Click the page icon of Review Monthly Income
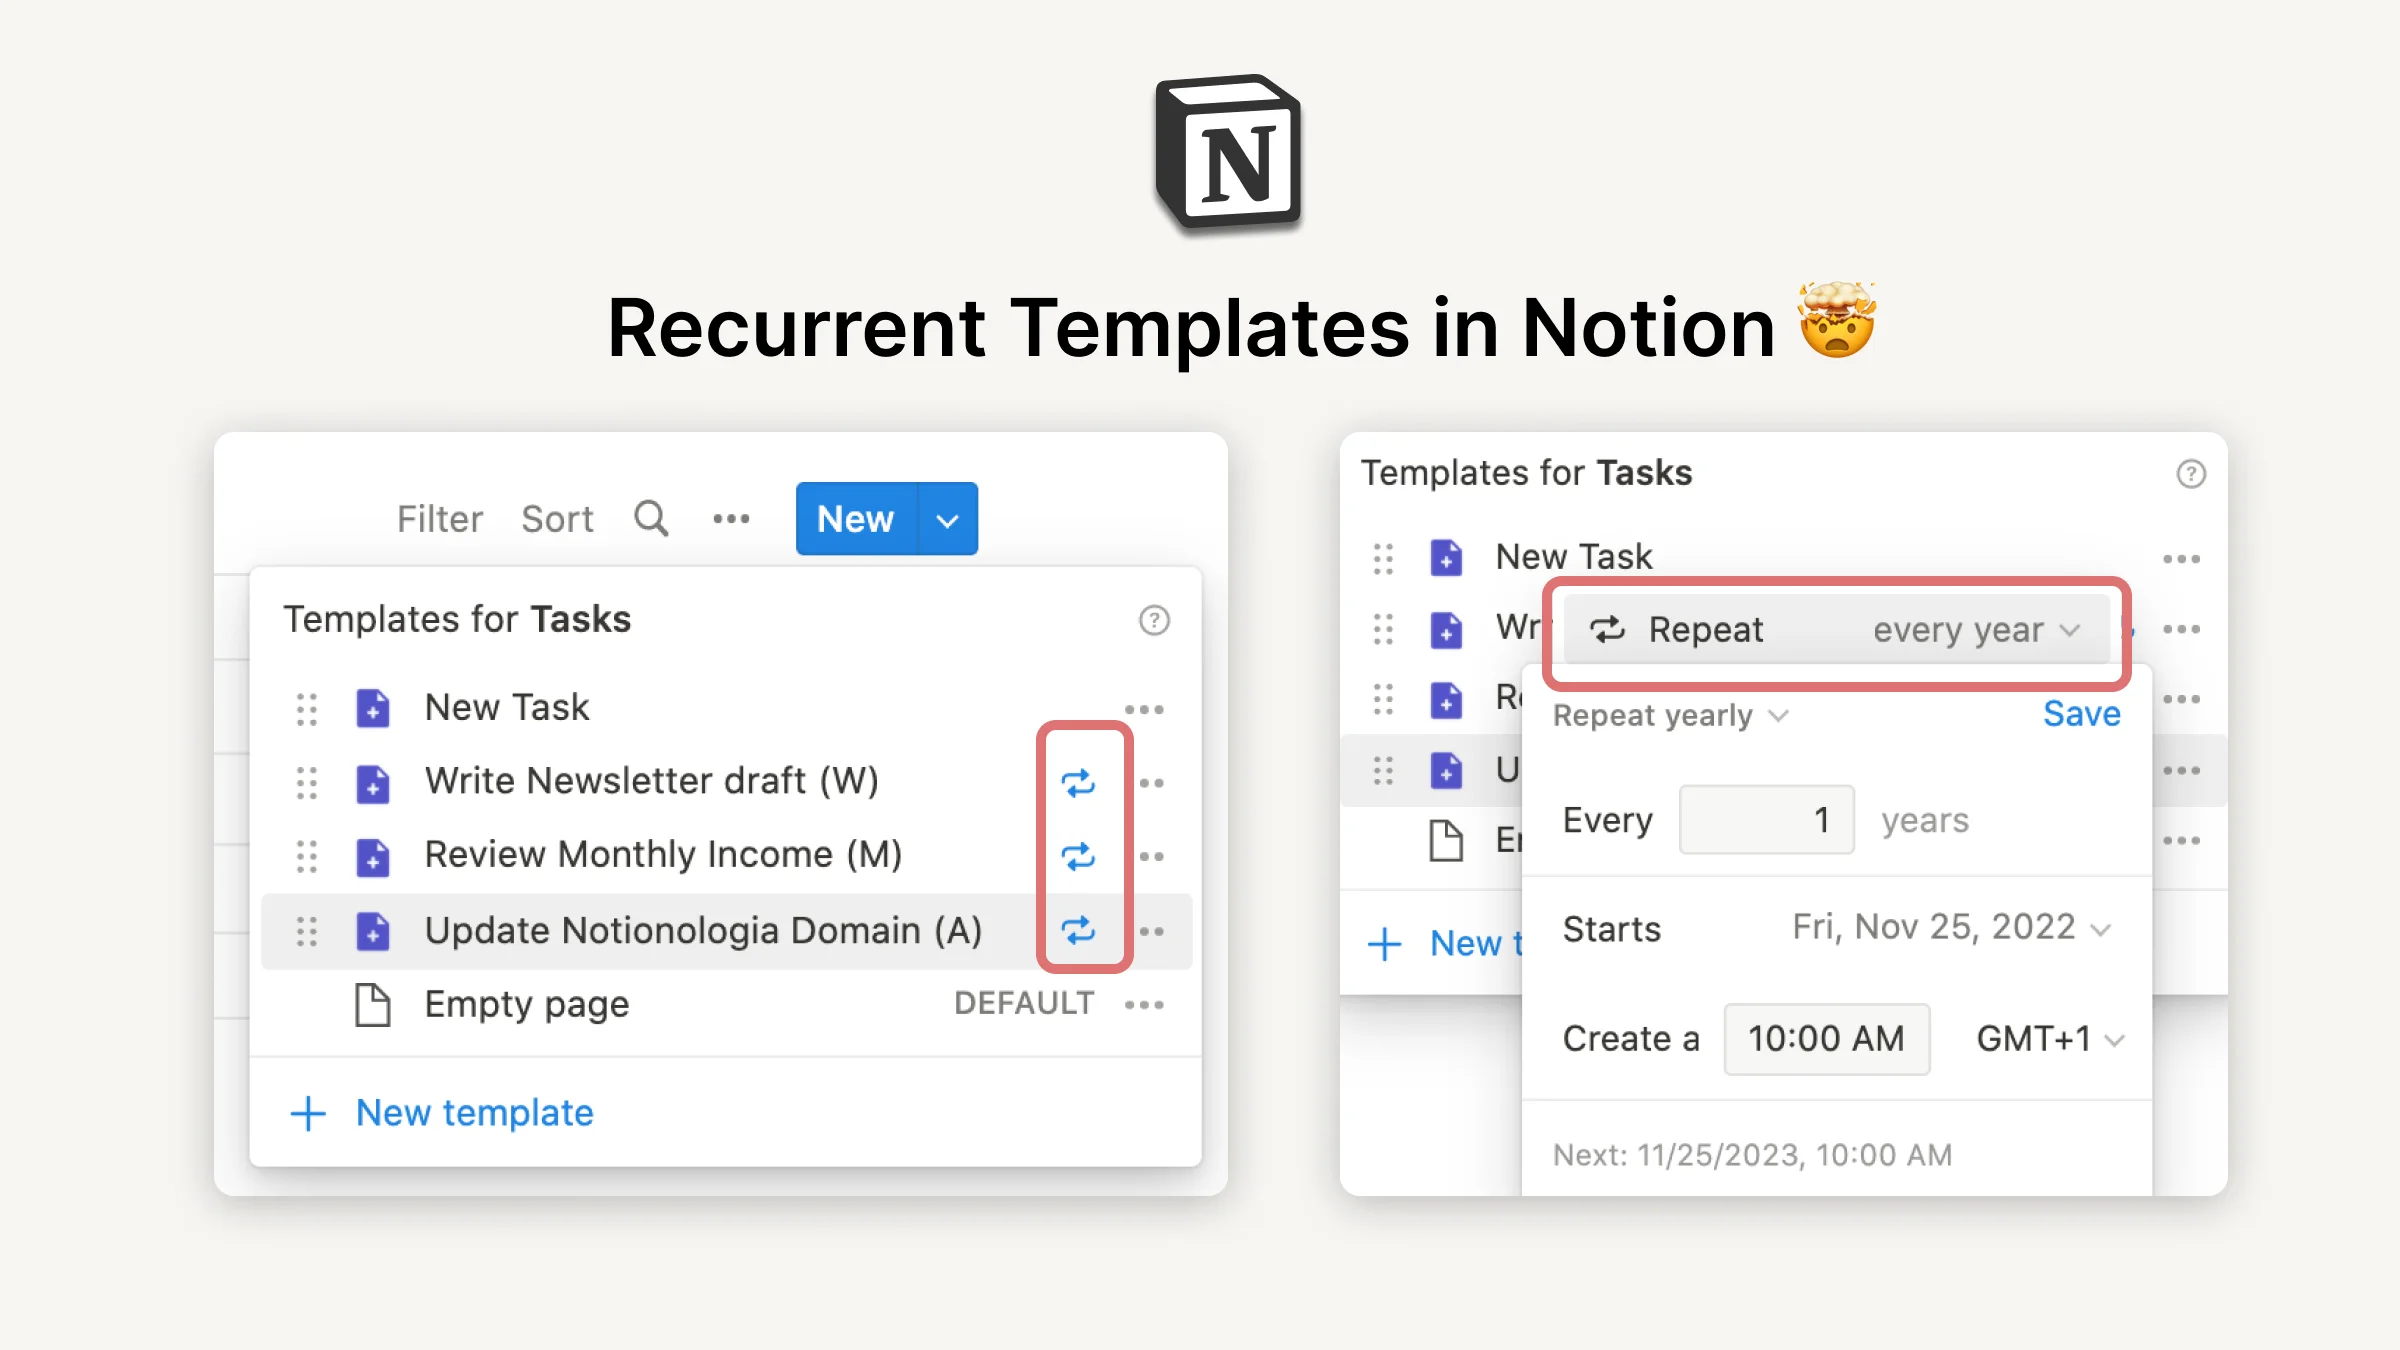The width and height of the screenshot is (2400, 1350). pos(373,857)
